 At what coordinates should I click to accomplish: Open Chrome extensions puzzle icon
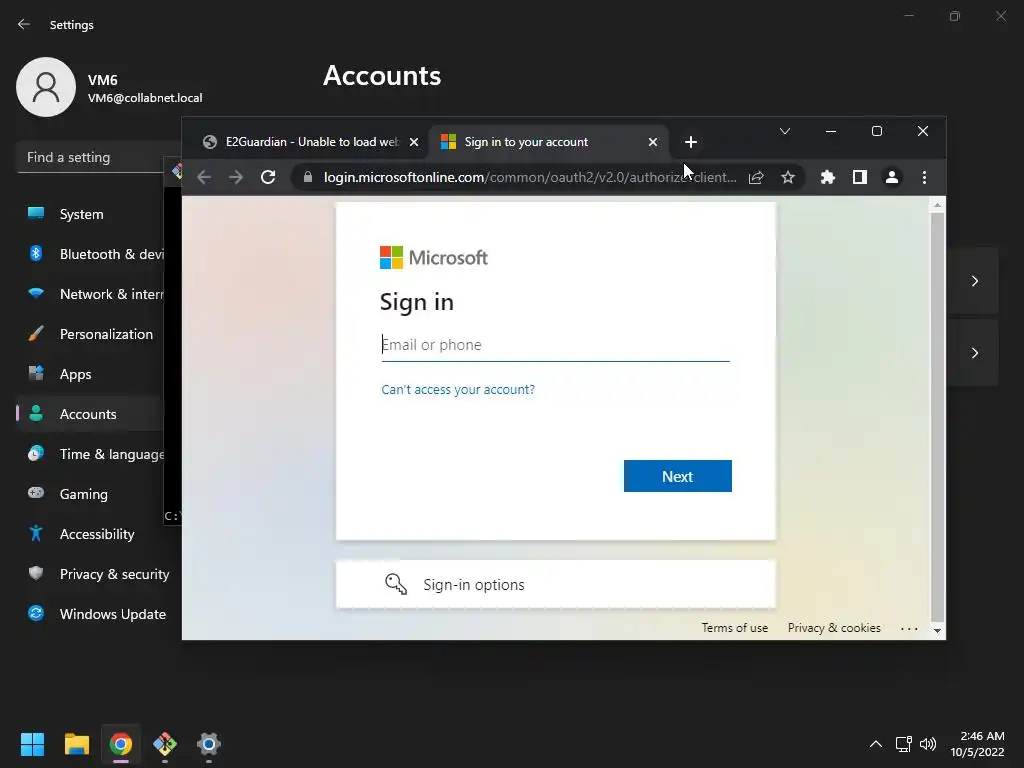point(827,177)
